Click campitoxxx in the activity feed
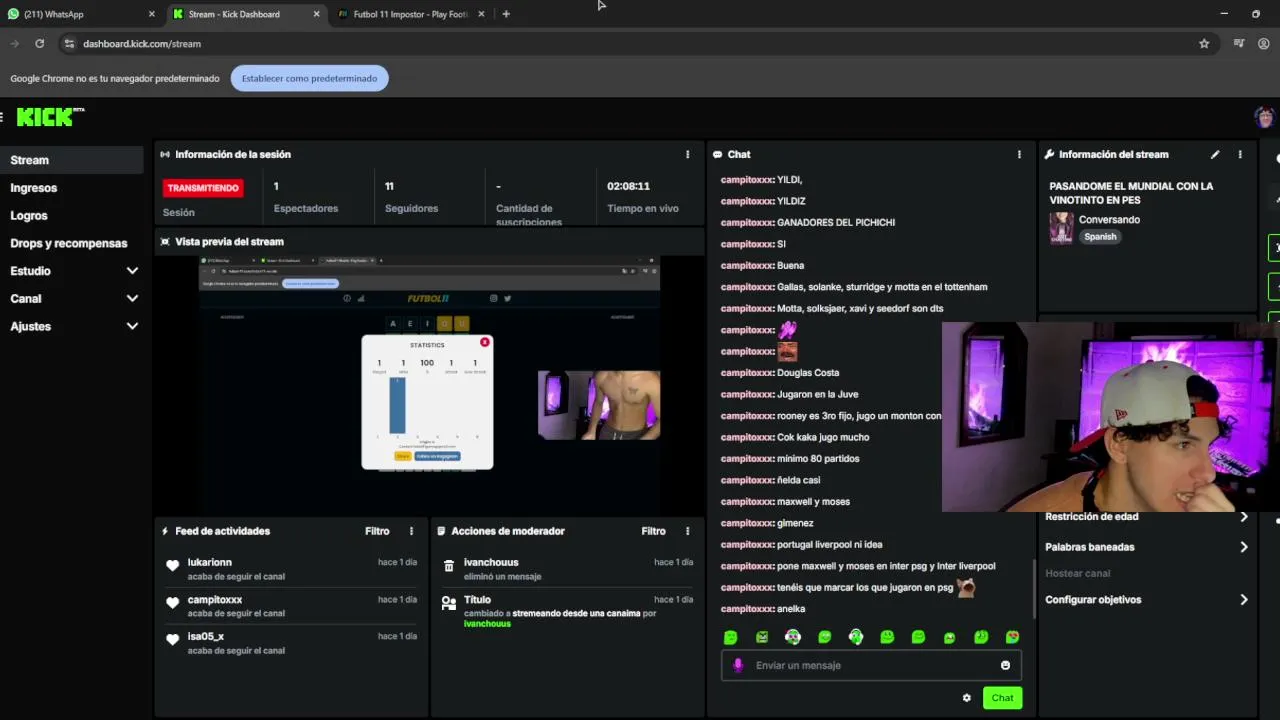Viewport: 1280px width, 720px height. 215,599
